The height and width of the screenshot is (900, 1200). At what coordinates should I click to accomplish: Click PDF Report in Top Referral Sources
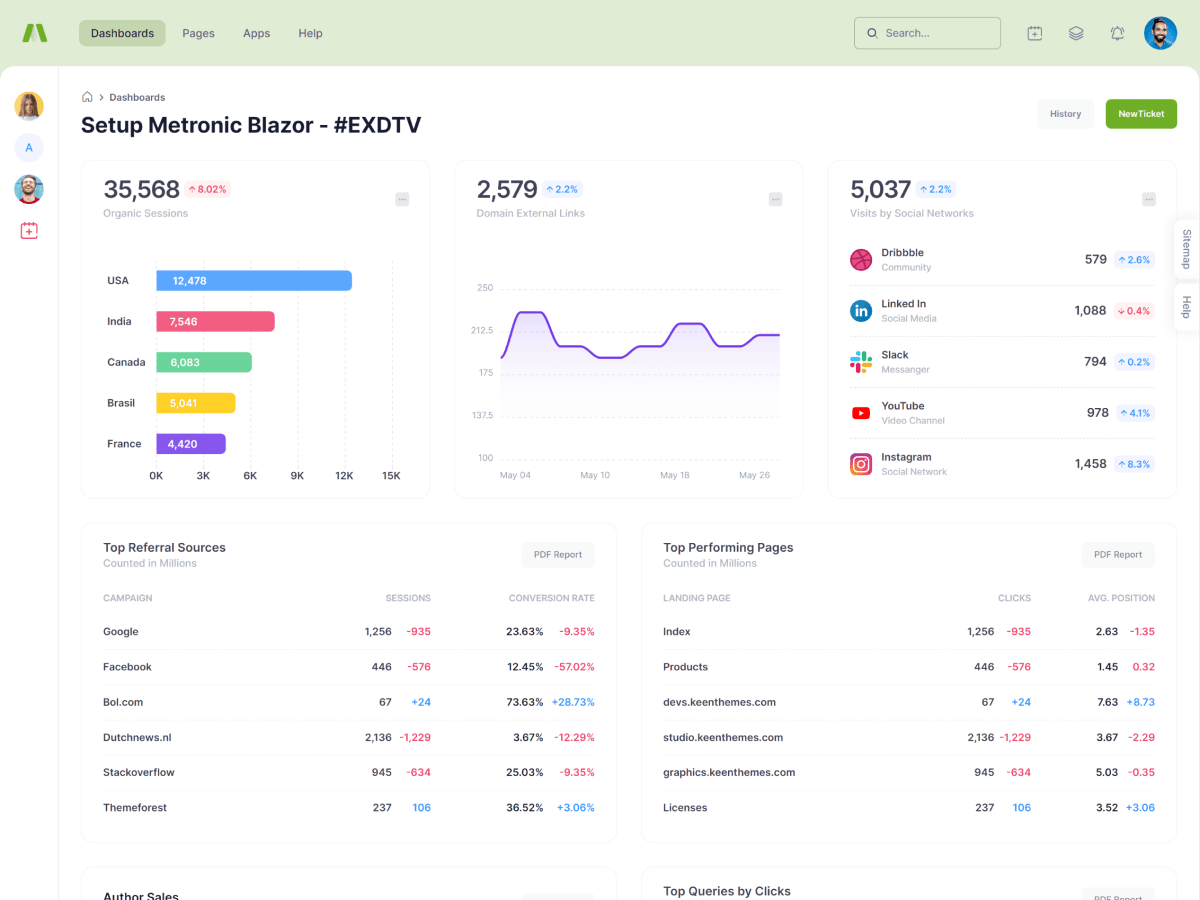(x=558, y=555)
